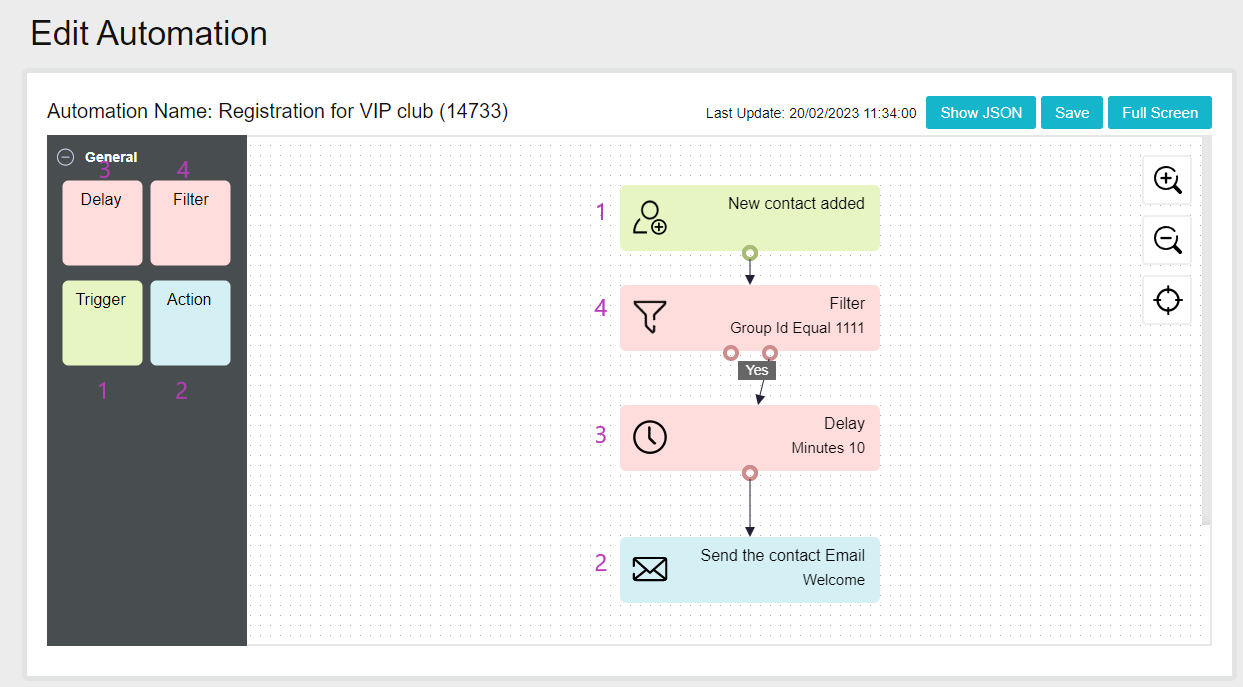Click the Yes label on filter connection
This screenshot has height=687, width=1243.
point(757,370)
